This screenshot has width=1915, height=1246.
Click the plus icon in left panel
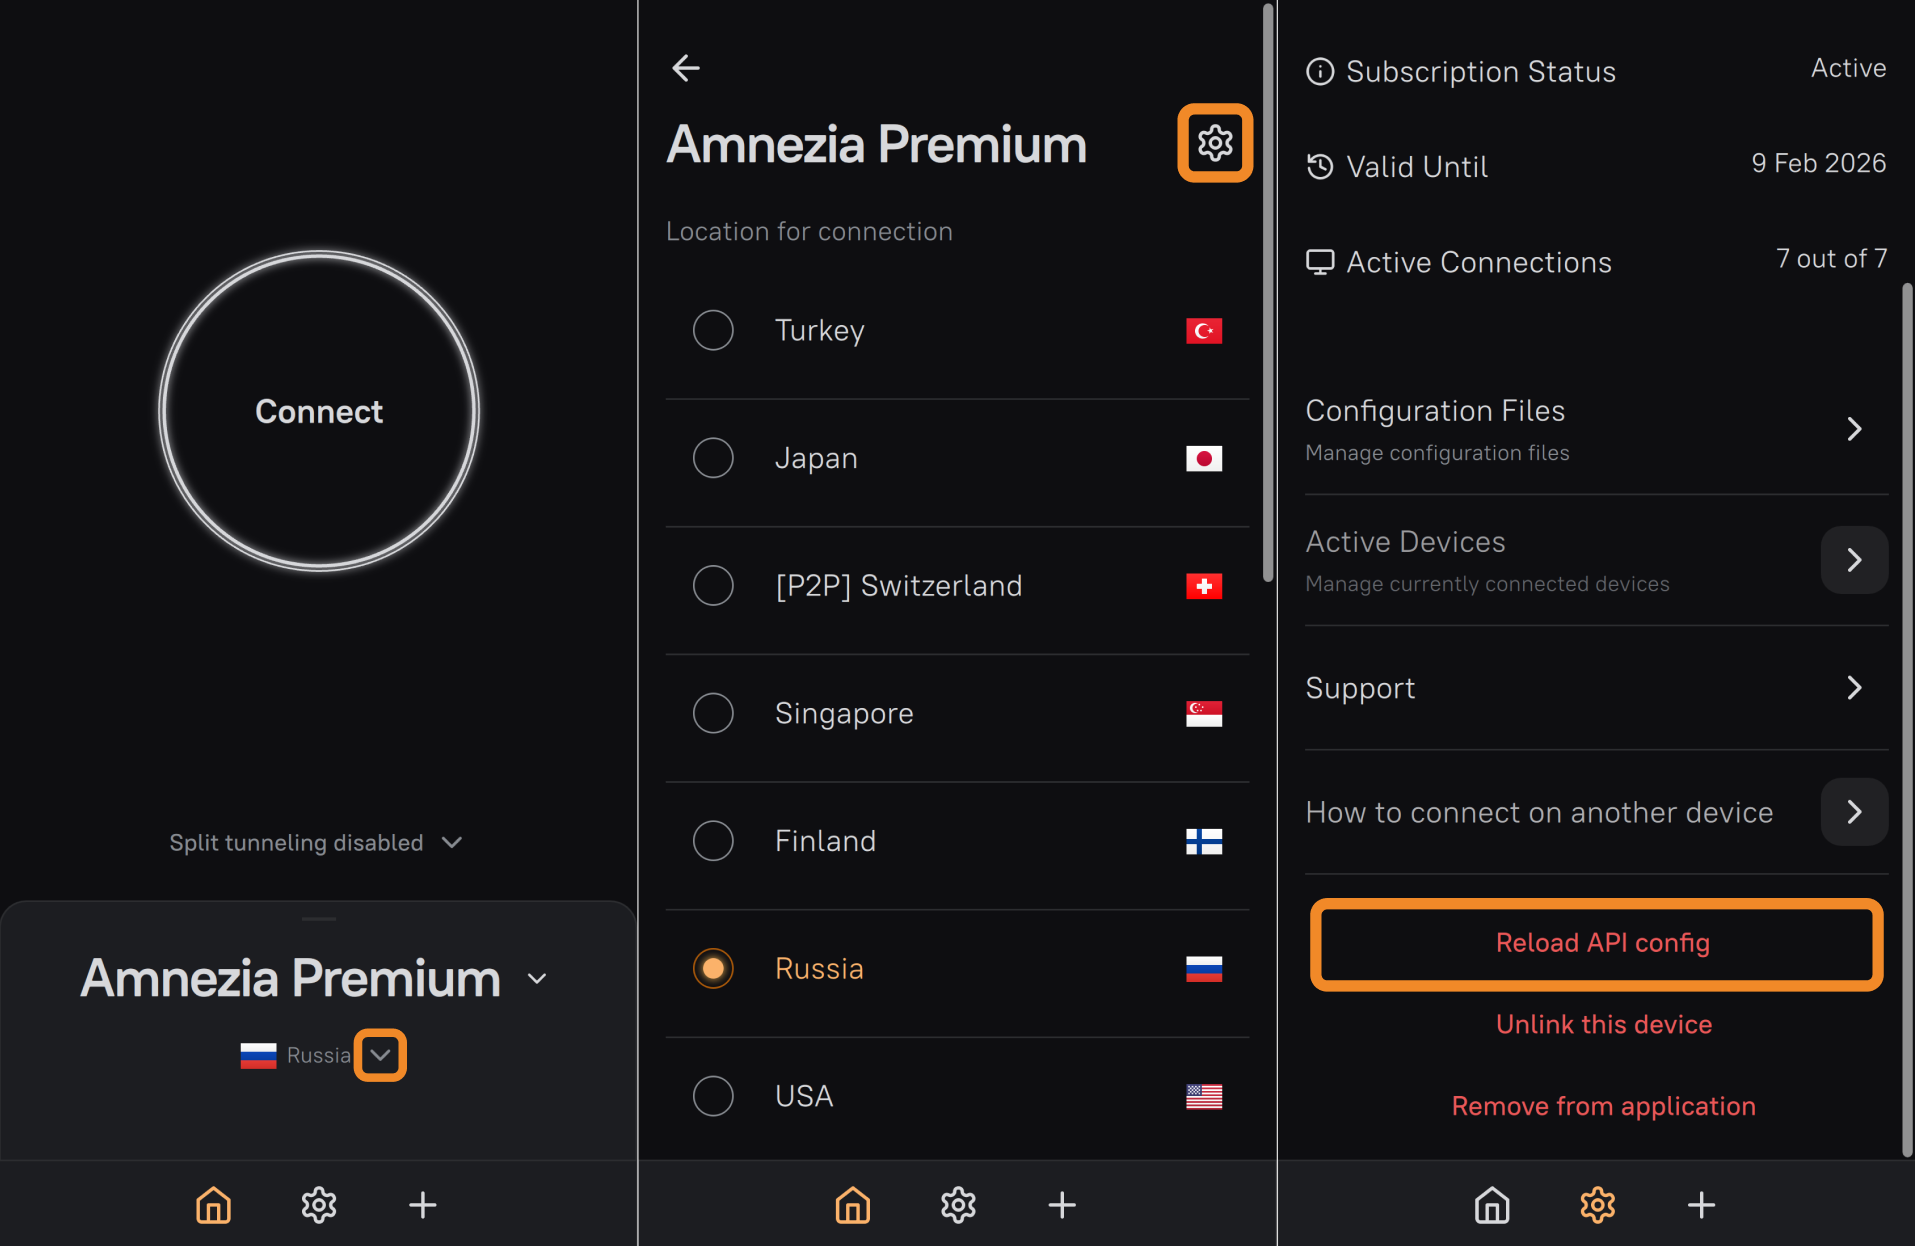tap(423, 1205)
